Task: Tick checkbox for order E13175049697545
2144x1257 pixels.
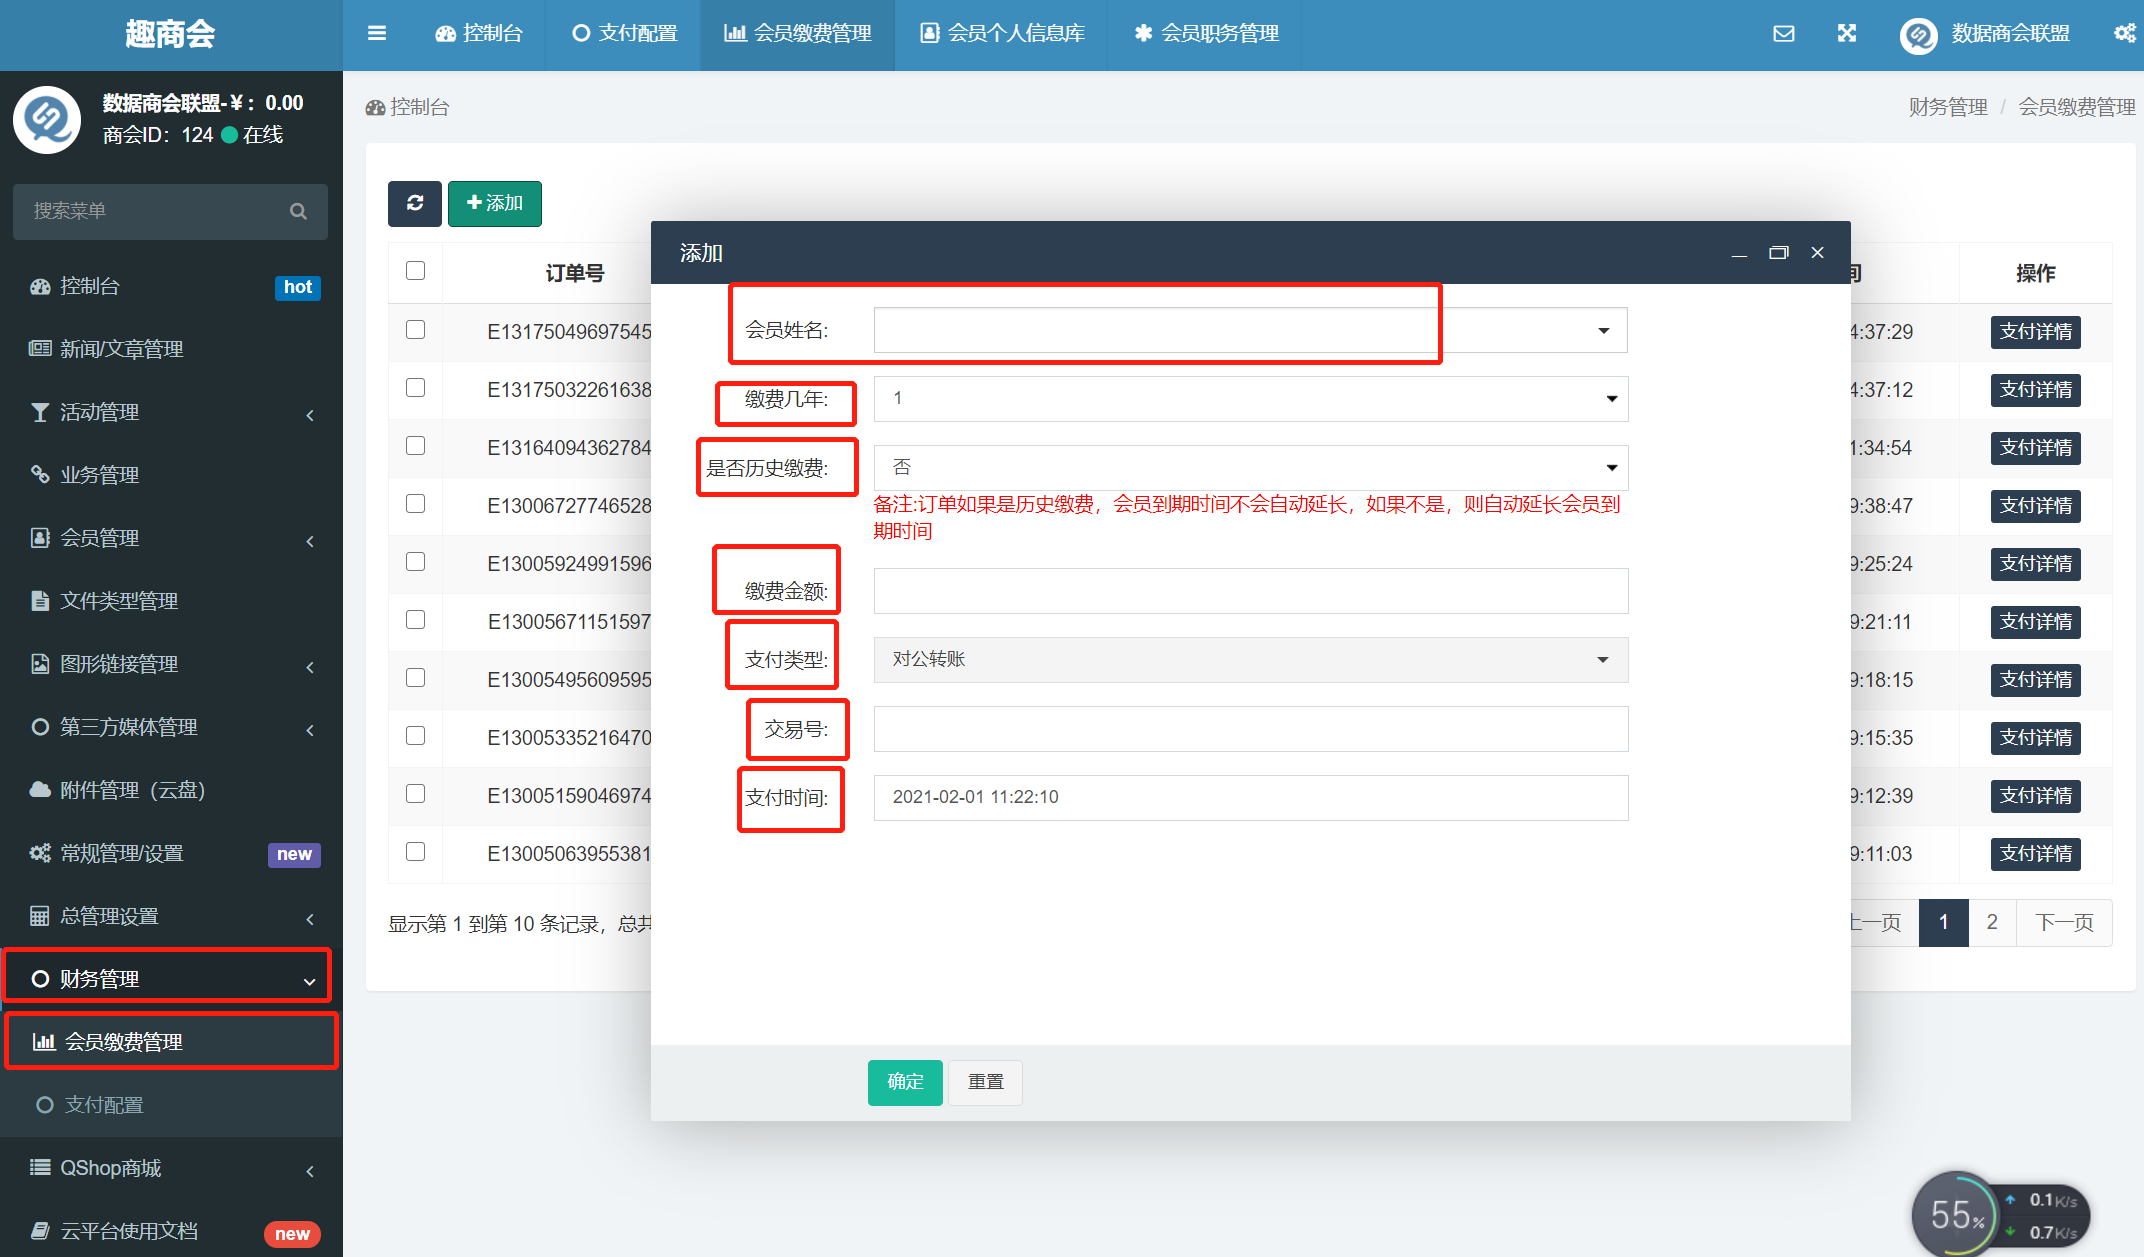Action: coord(416,330)
